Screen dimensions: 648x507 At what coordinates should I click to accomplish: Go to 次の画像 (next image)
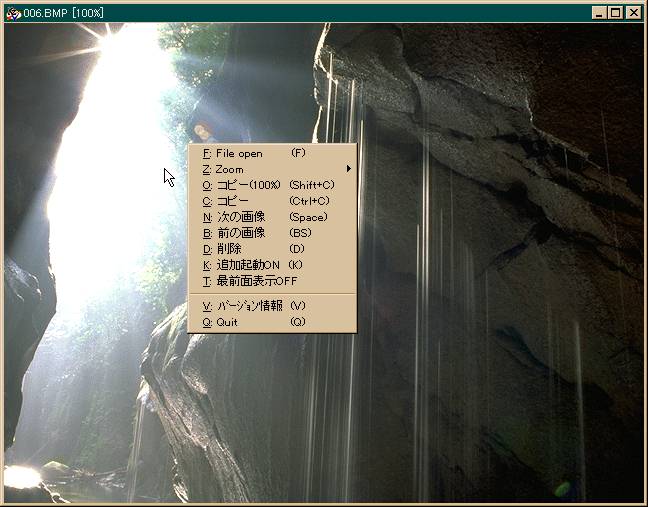click(x=272, y=217)
